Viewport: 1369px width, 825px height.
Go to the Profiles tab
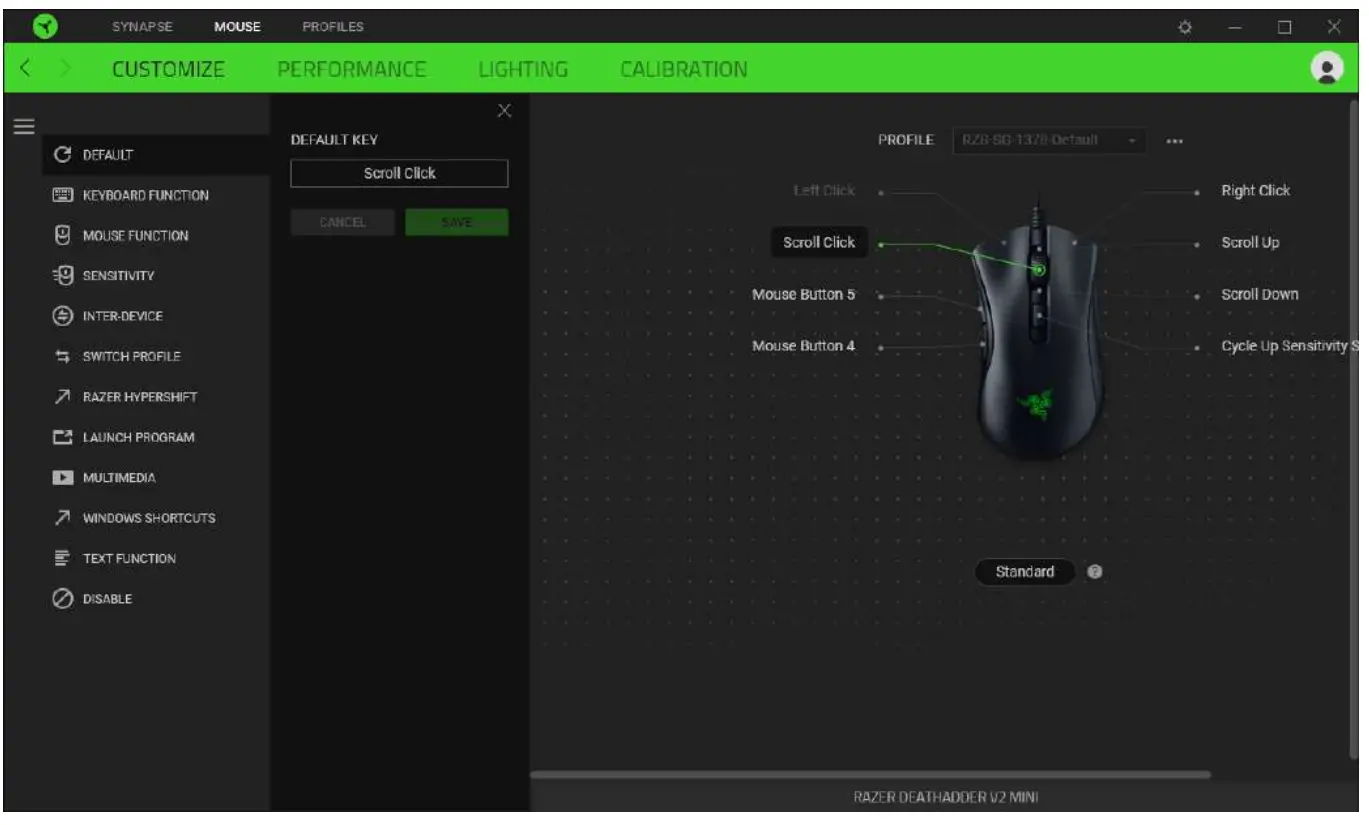coord(333,27)
